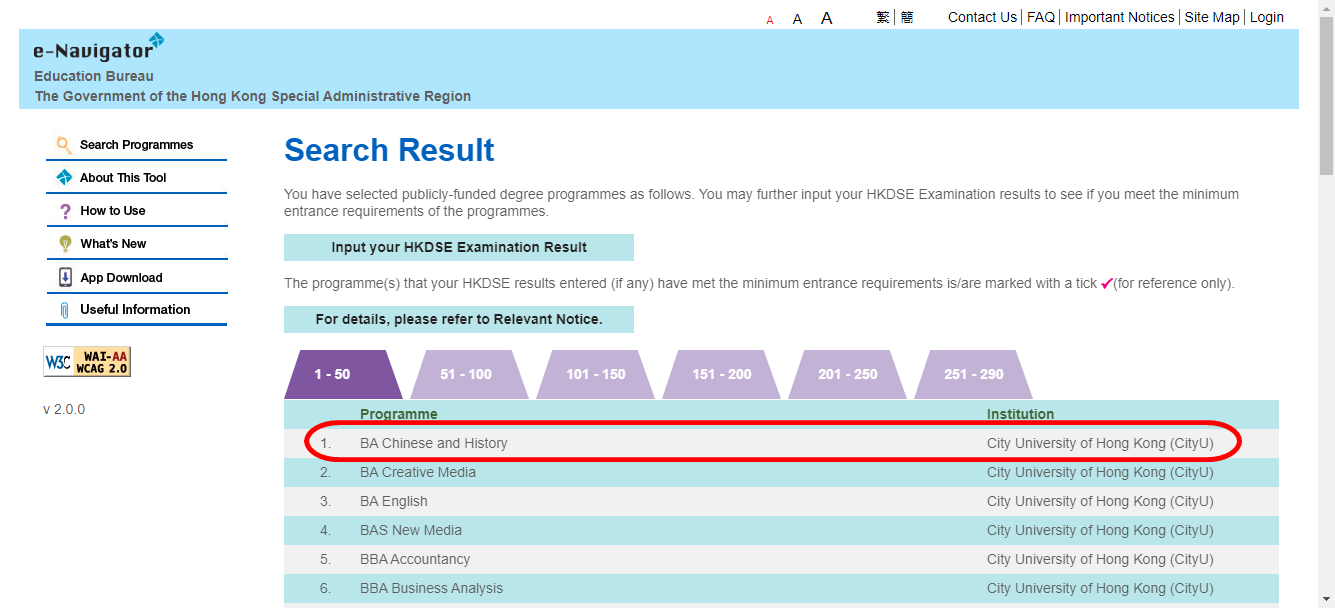
Task: Switch to the 151 - 200 results tab
Action: point(721,375)
